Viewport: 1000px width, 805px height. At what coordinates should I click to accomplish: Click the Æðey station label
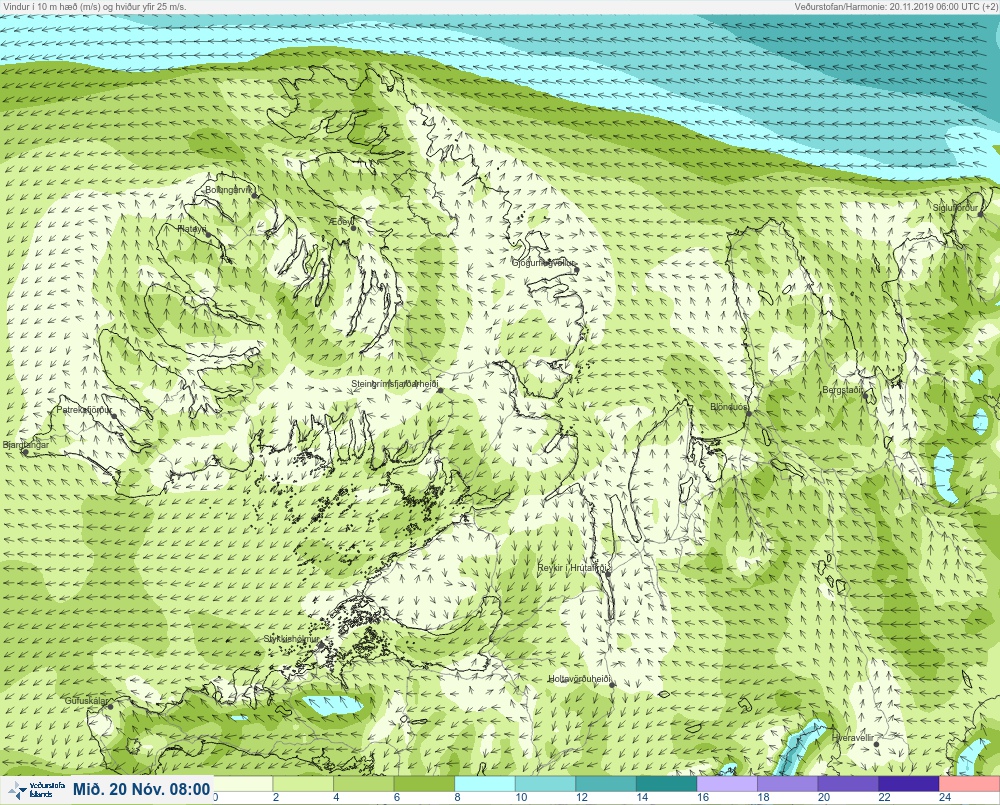[341, 221]
